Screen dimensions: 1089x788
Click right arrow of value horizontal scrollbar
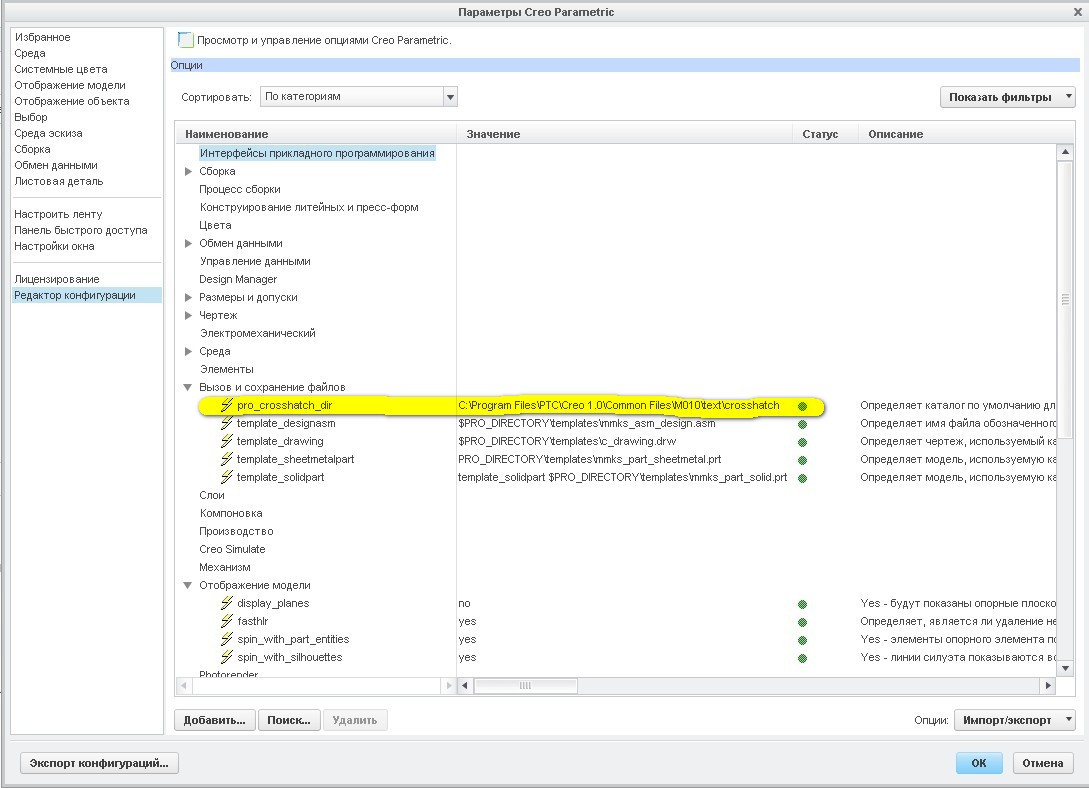(1048, 685)
